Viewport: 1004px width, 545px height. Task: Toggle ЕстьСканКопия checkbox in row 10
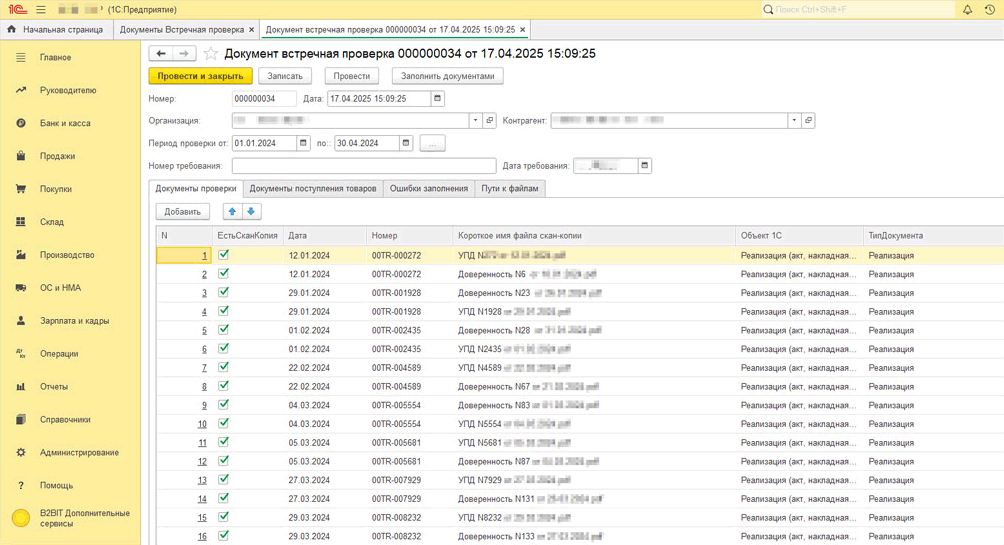[224, 424]
